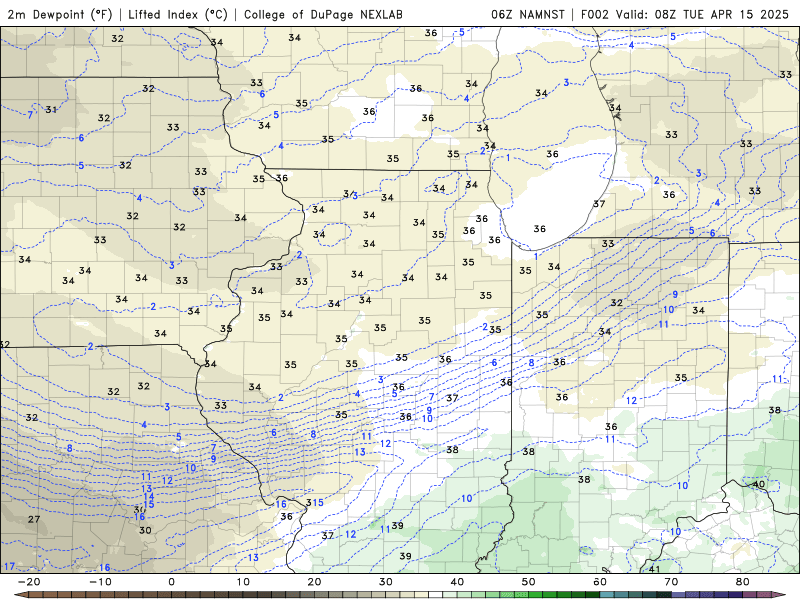Click the 50 label on the color scale

pos(529,582)
